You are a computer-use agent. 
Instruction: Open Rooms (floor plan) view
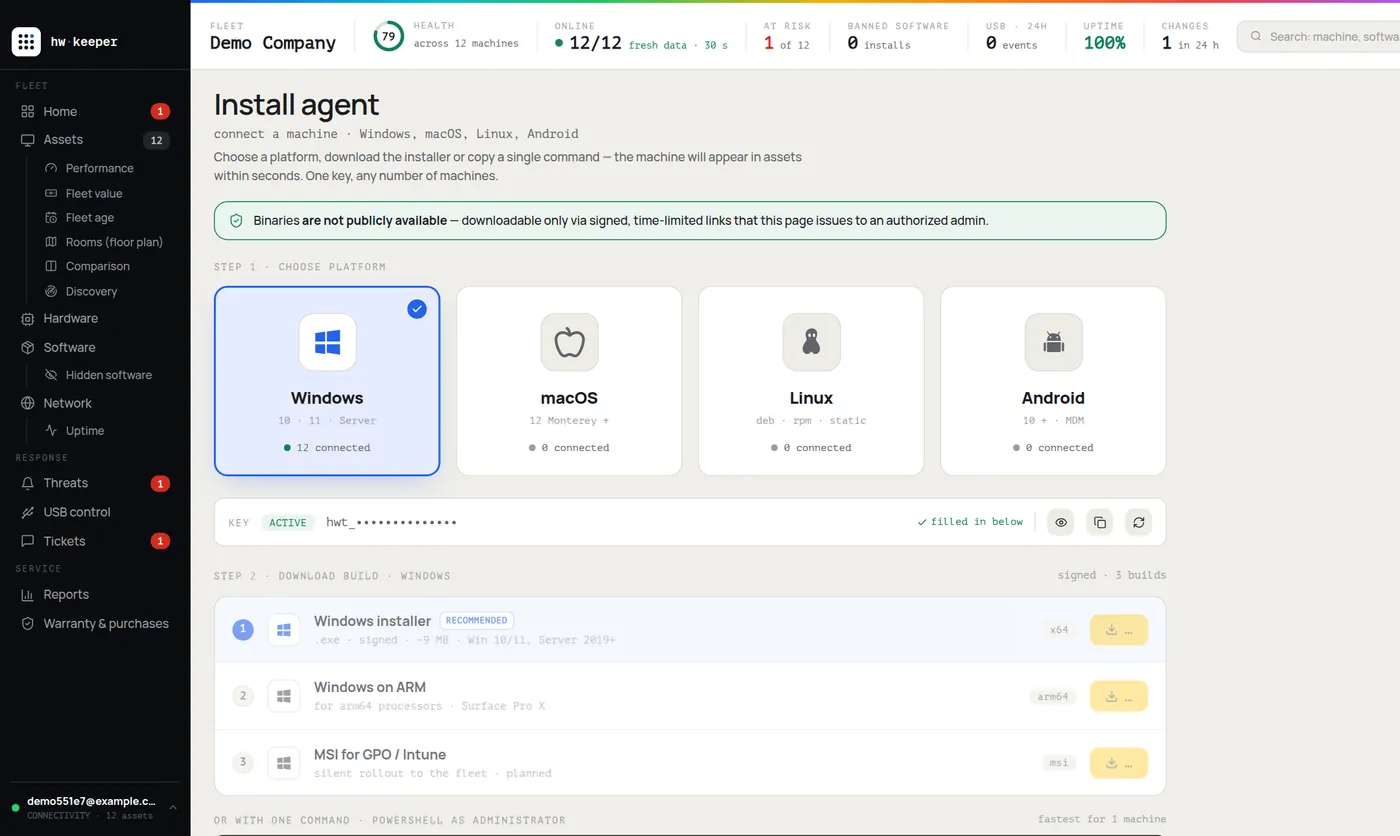[114, 242]
